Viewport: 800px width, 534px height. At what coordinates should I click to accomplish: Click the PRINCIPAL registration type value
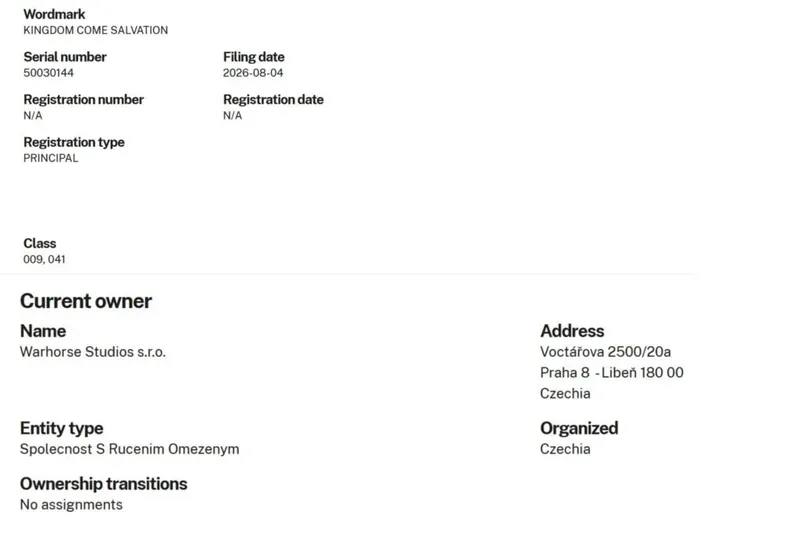click(51, 158)
